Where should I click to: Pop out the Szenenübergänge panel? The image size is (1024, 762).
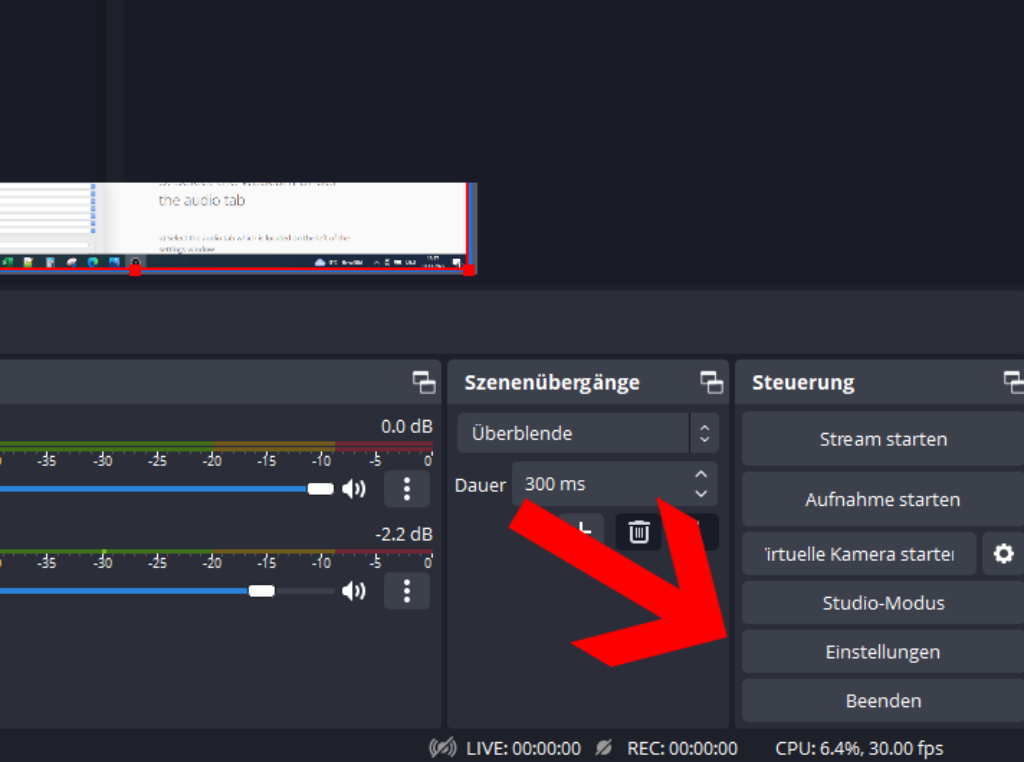pos(711,382)
